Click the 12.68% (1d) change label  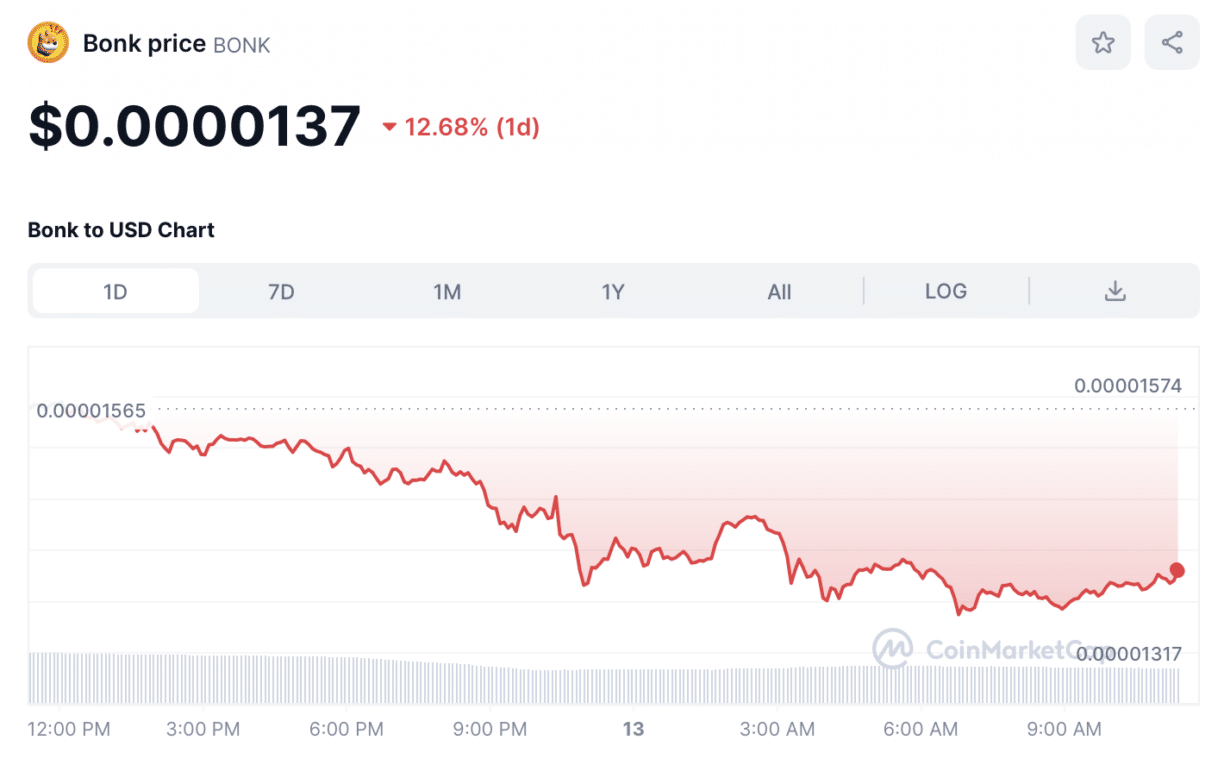coord(472,127)
